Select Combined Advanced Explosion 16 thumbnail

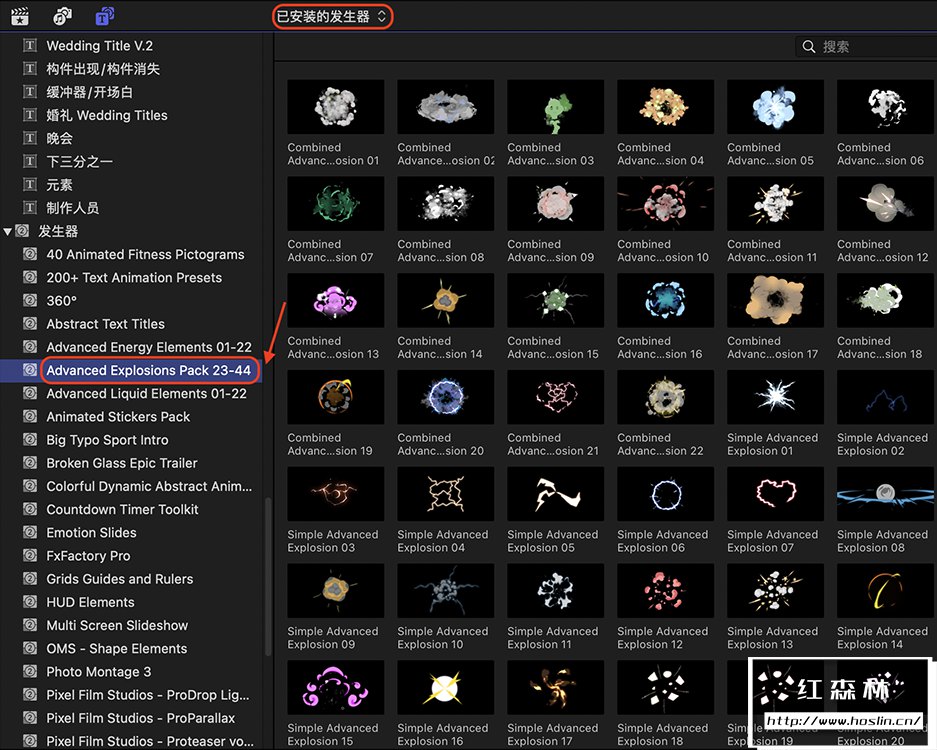[666, 301]
